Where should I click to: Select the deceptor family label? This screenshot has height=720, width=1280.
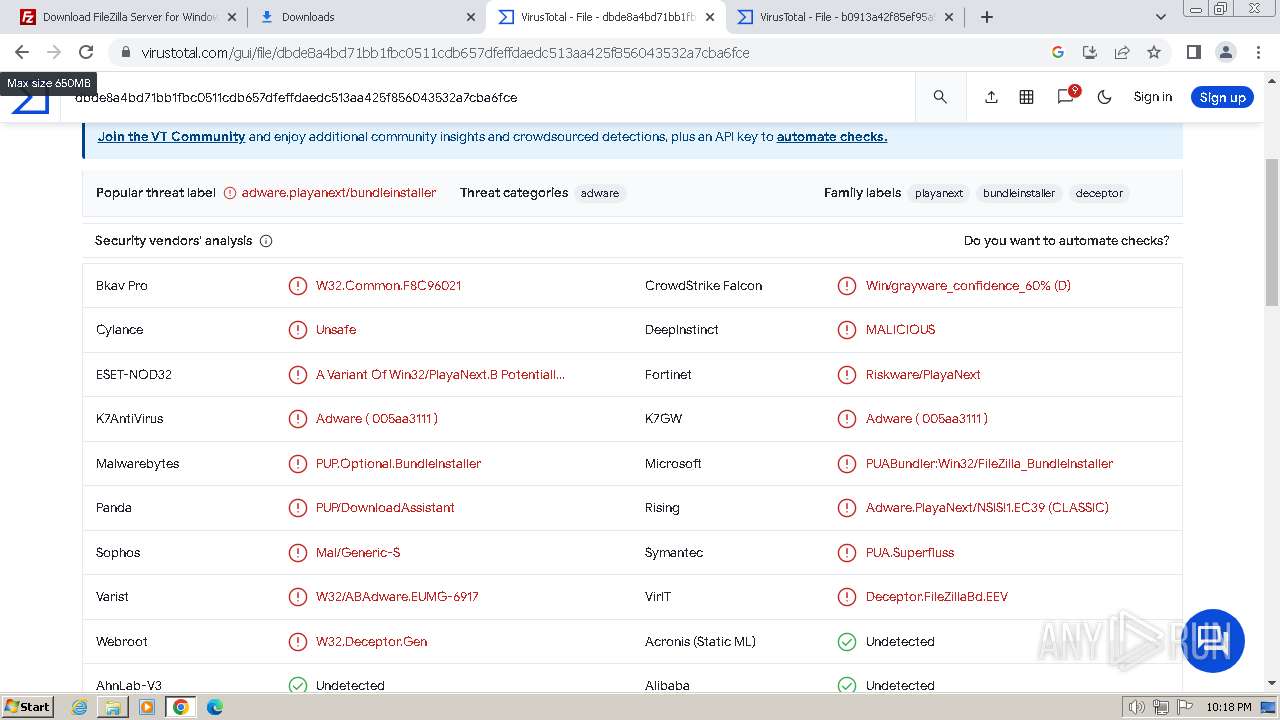click(1099, 193)
